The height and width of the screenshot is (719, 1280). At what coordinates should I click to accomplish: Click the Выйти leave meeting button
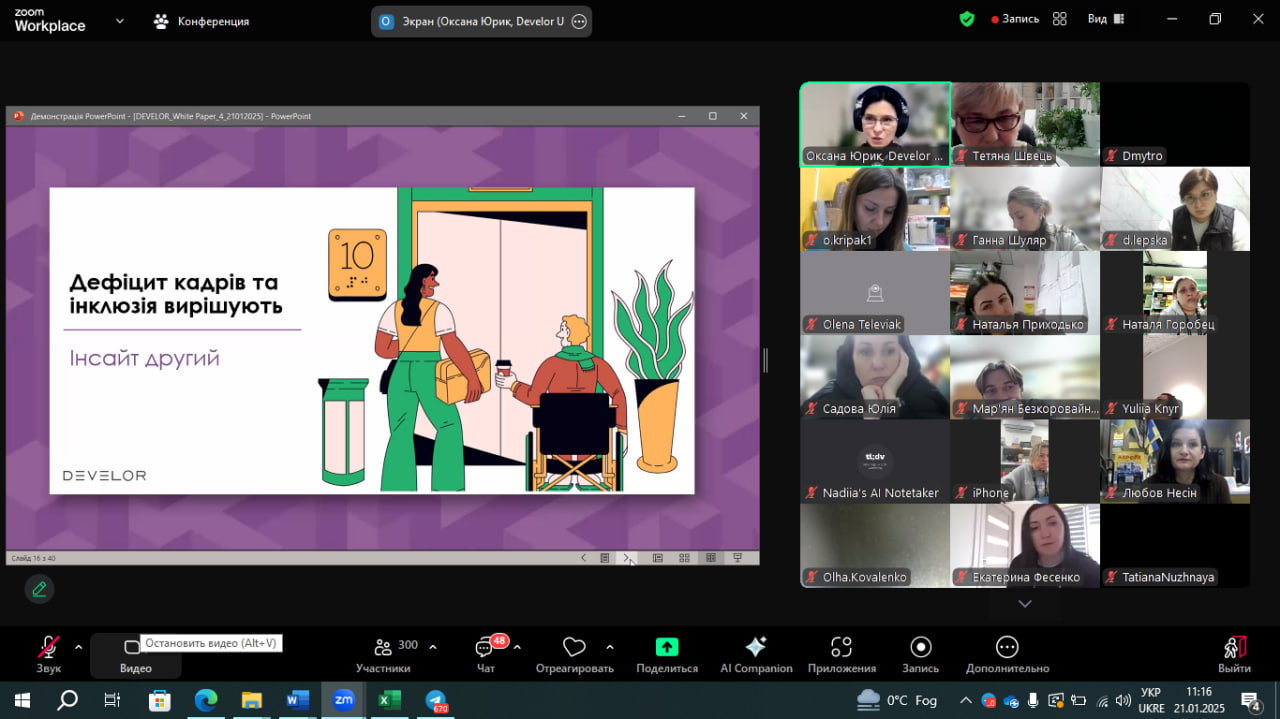(1235, 655)
